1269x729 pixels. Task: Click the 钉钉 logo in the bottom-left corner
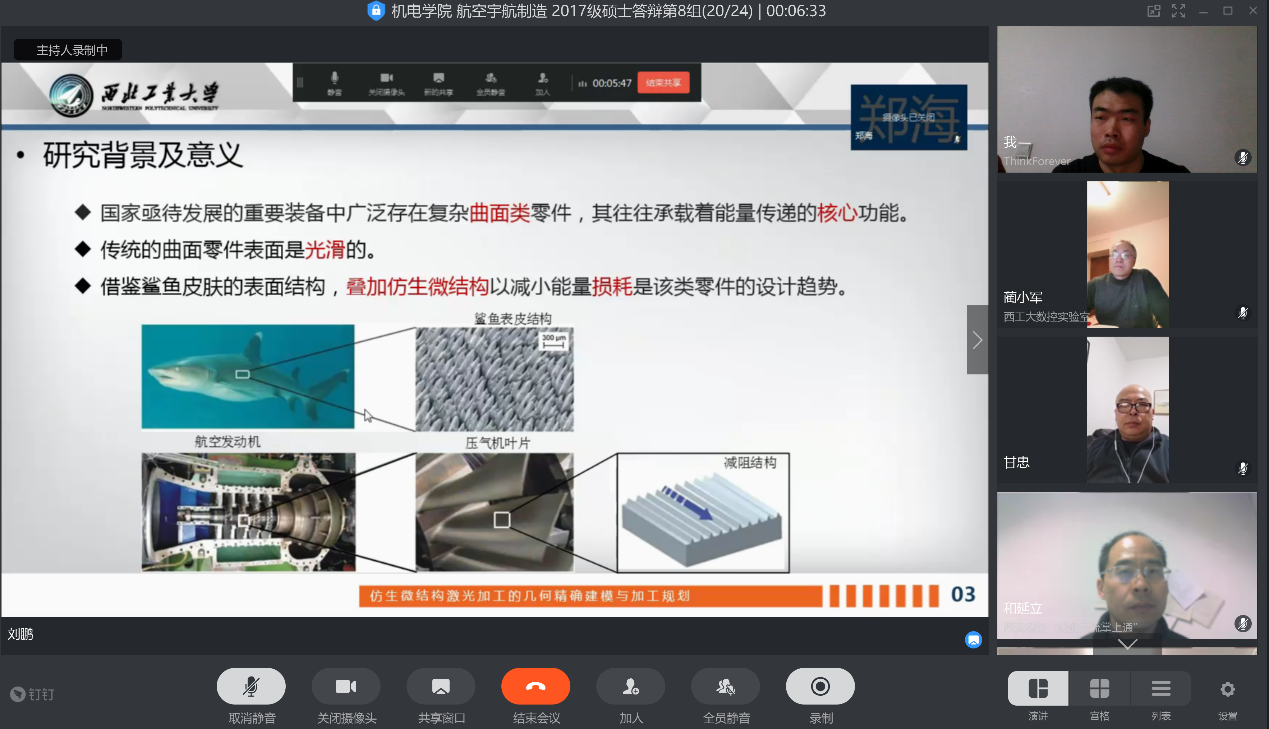pos(32,694)
